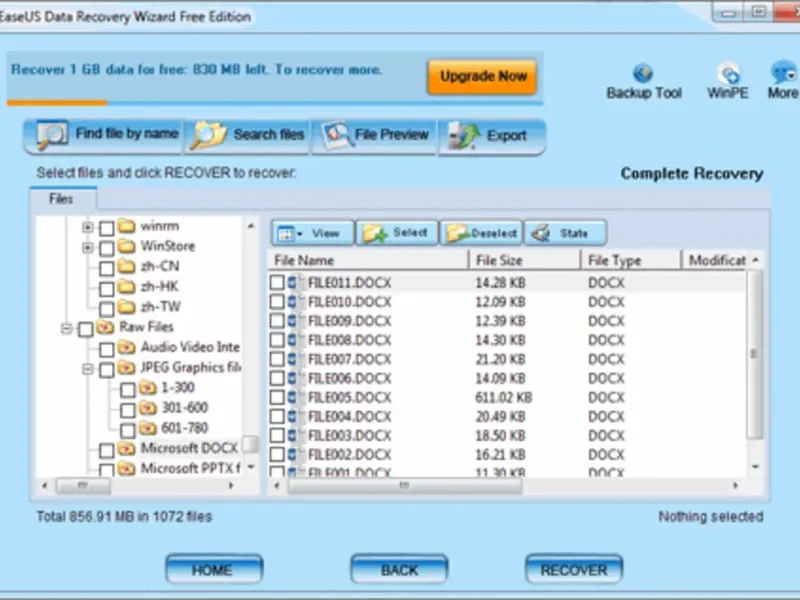Click the 301-600 folder icon
Screen dimensions: 800x600
click(x=147, y=408)
